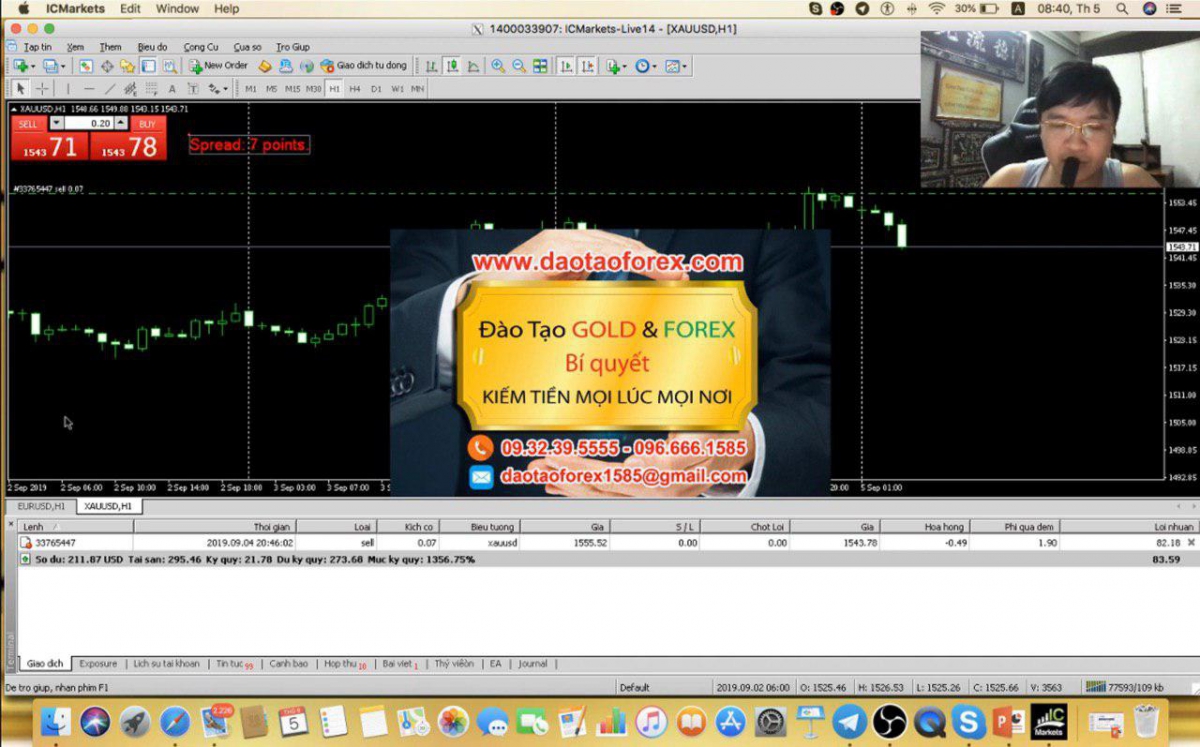The width and height of the screenshot is (1200, 747).
Task: Select the horizontal line drawing tool
Action: [x=88, y=89]
